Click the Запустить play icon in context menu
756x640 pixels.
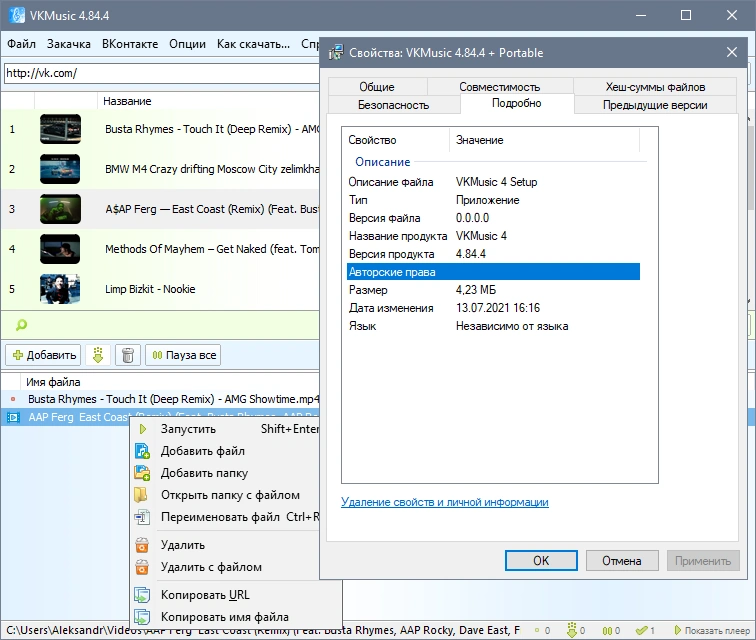pyautogui.click(x=143, y=429)
